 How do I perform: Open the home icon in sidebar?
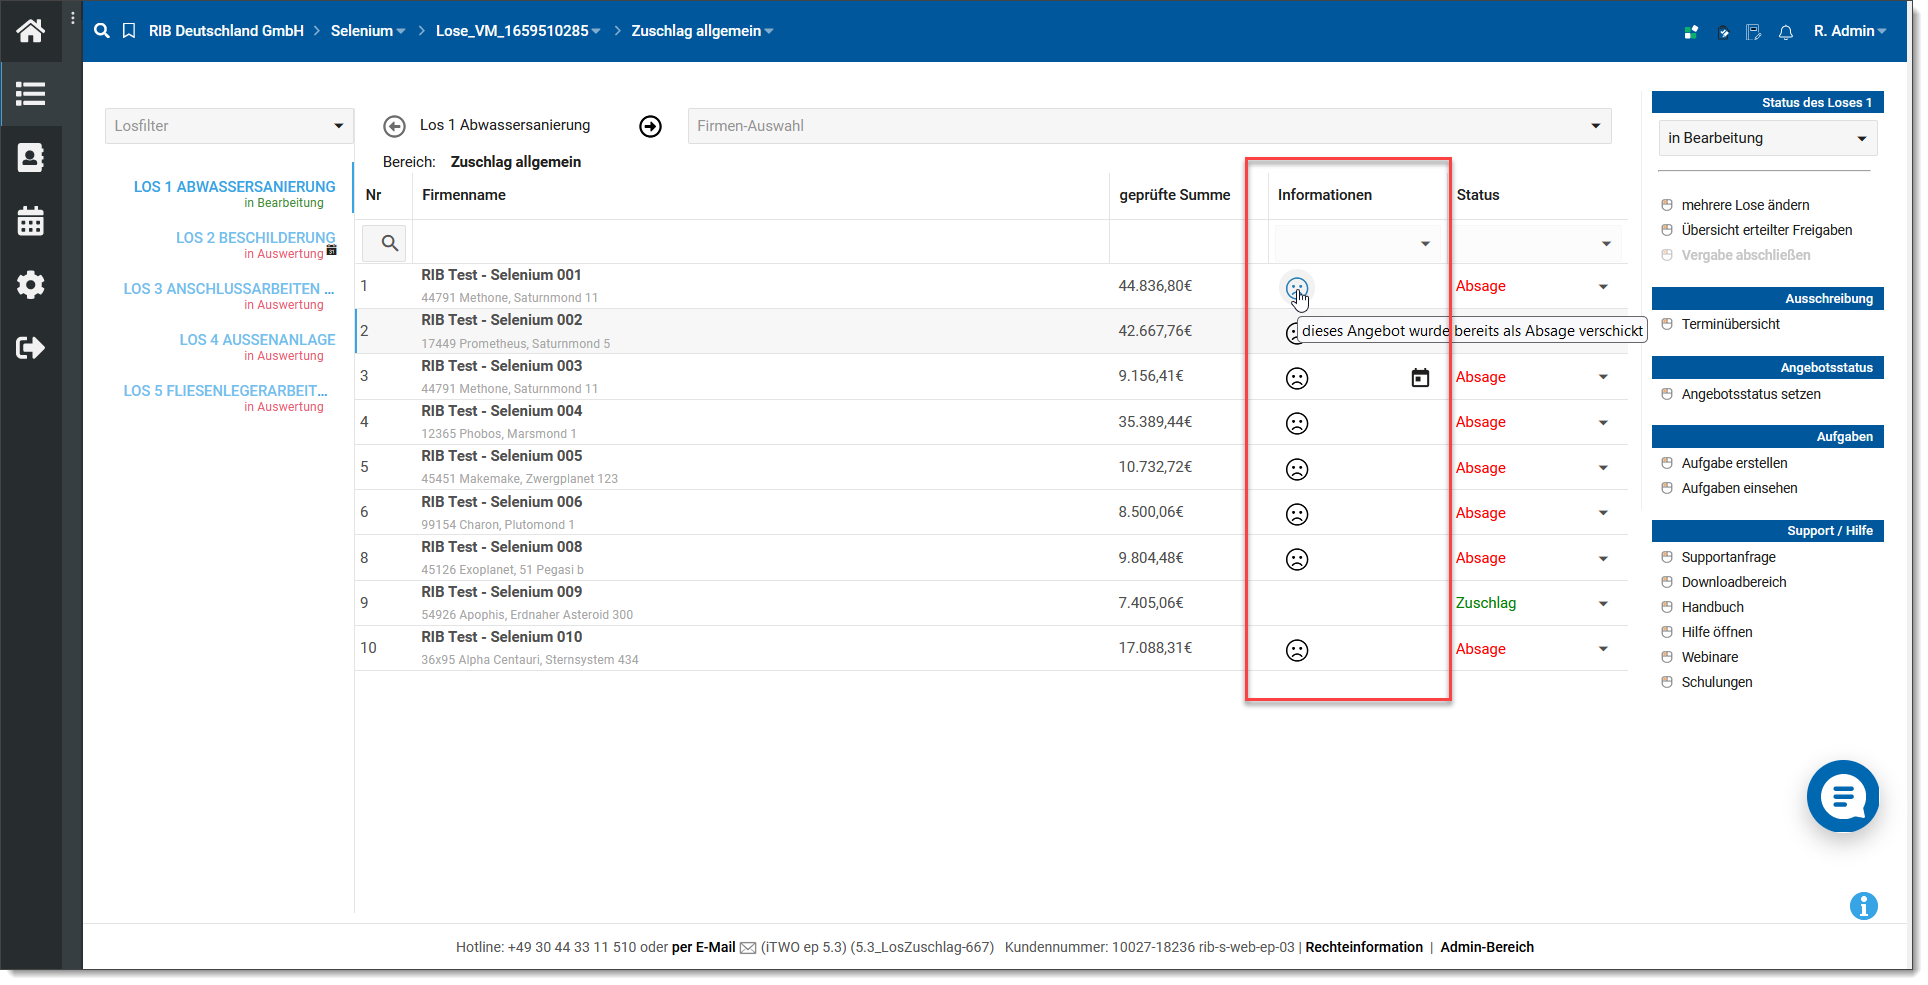[x=30, y=31]
